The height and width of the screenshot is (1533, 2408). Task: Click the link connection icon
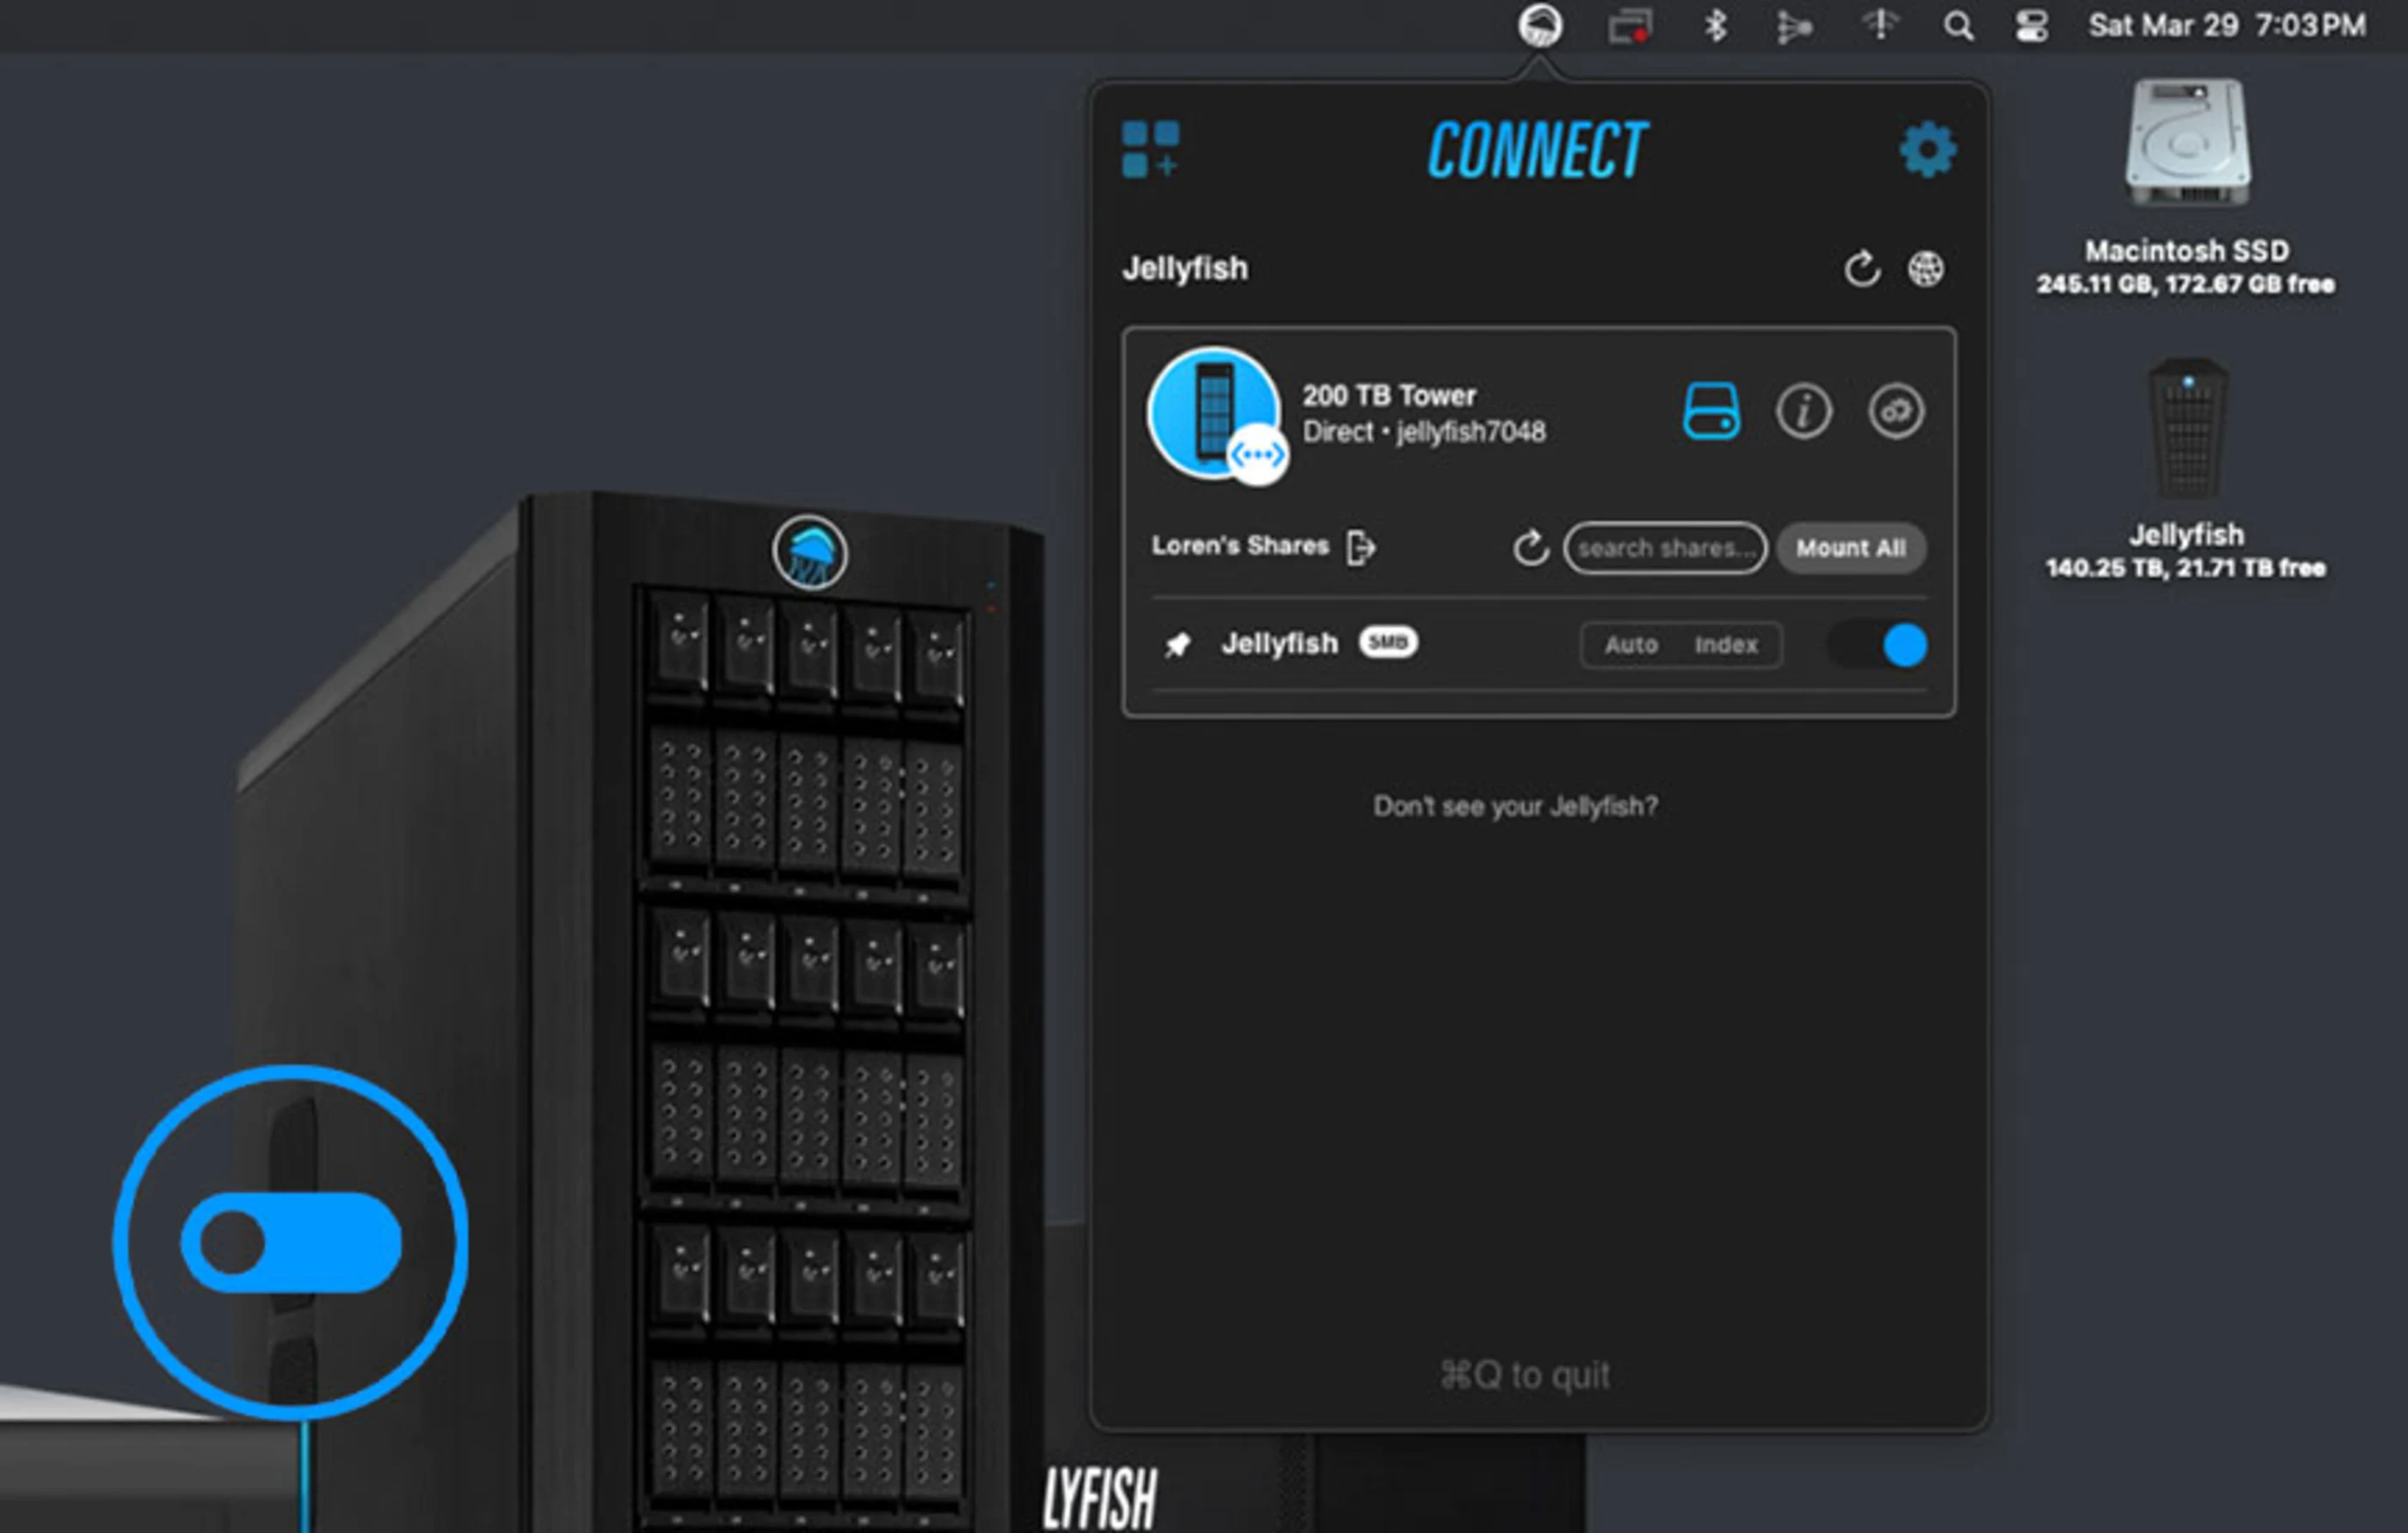point(1895,411)
